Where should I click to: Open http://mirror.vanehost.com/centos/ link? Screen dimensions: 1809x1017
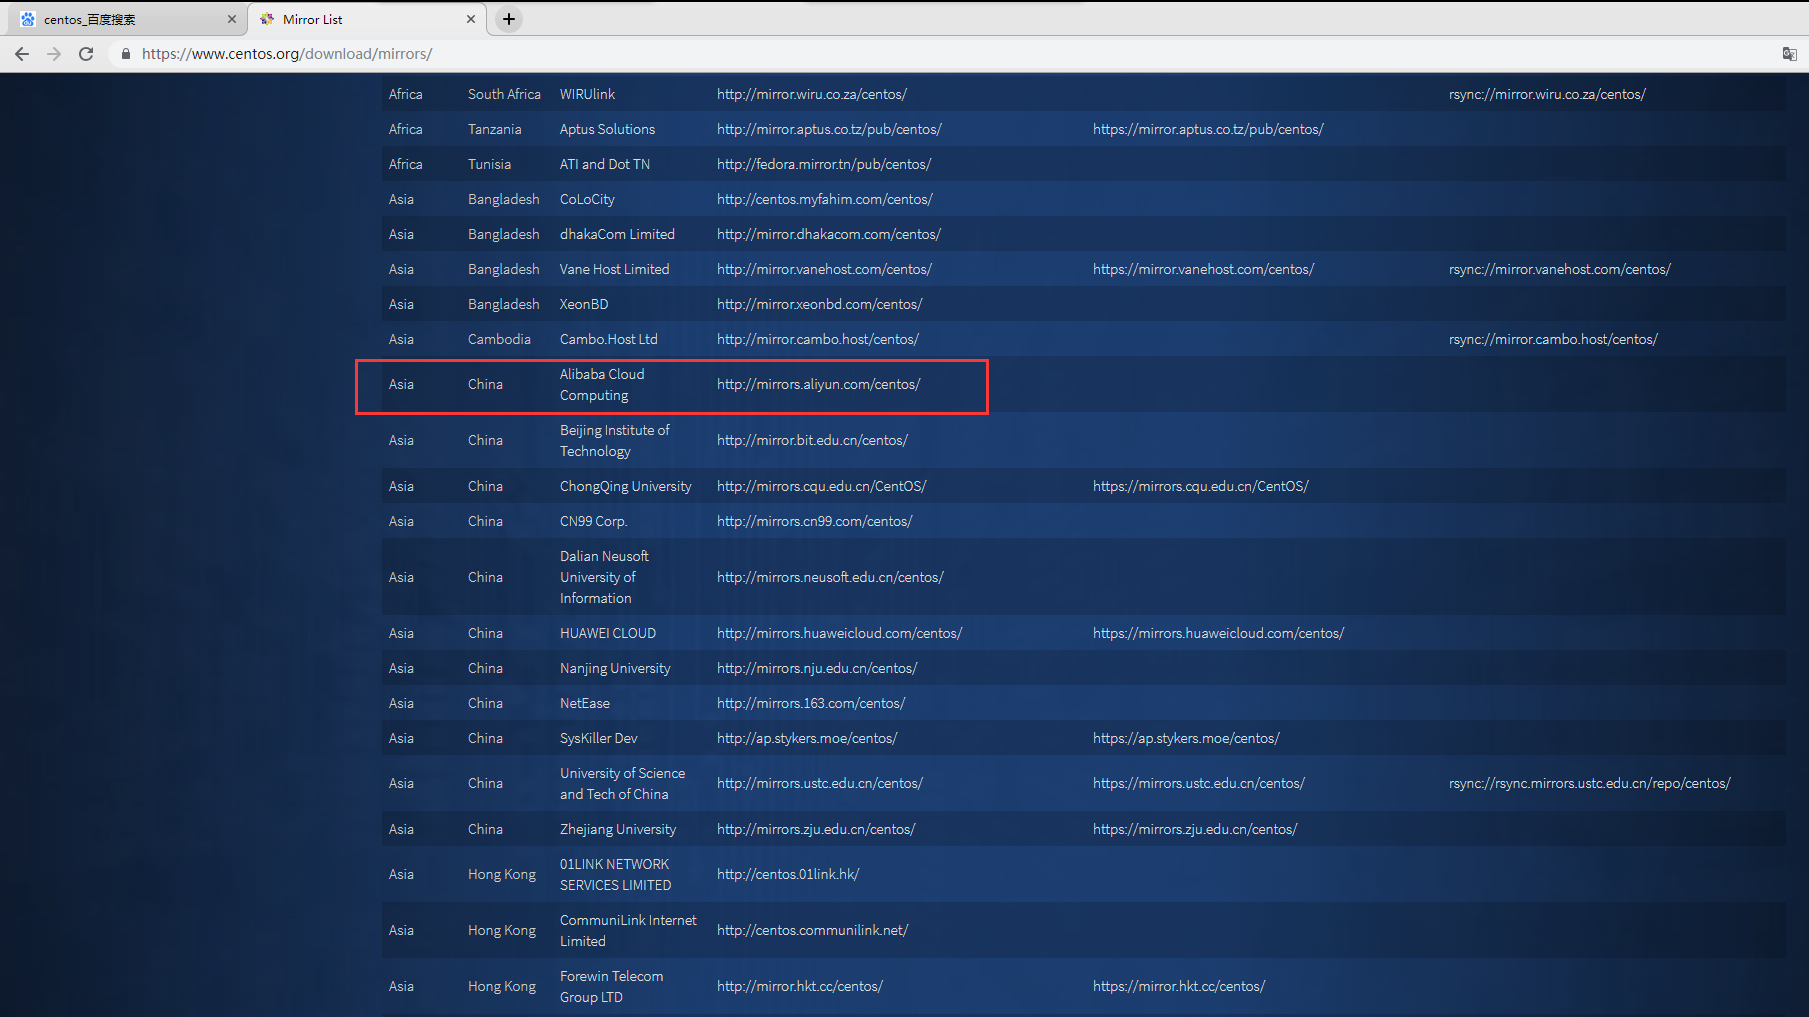pyautogui.click(x=824, y=269)
